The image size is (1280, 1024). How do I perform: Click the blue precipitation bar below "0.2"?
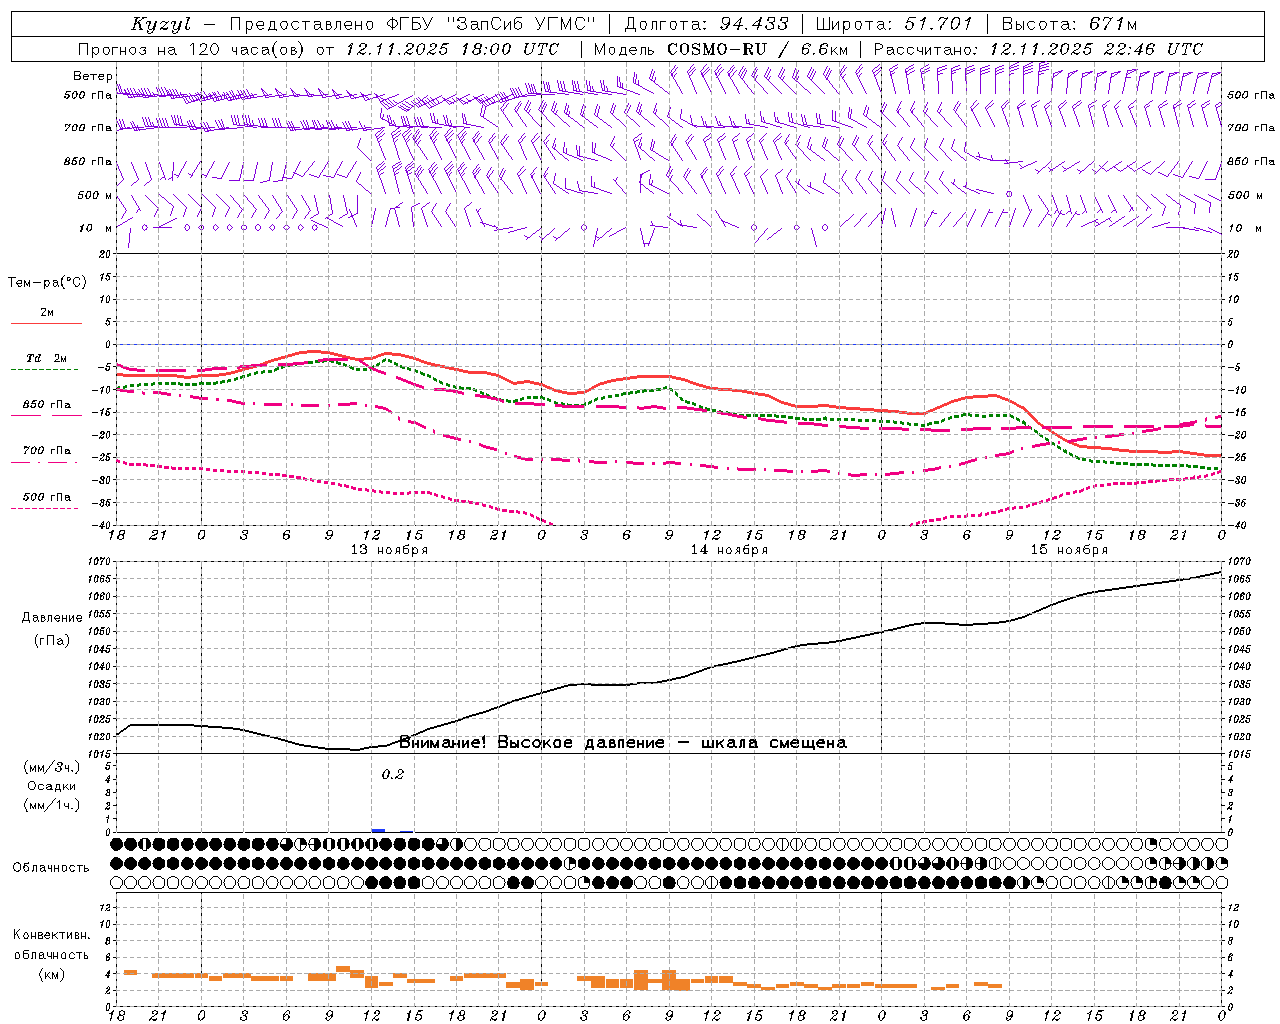(x=378, y=830)
